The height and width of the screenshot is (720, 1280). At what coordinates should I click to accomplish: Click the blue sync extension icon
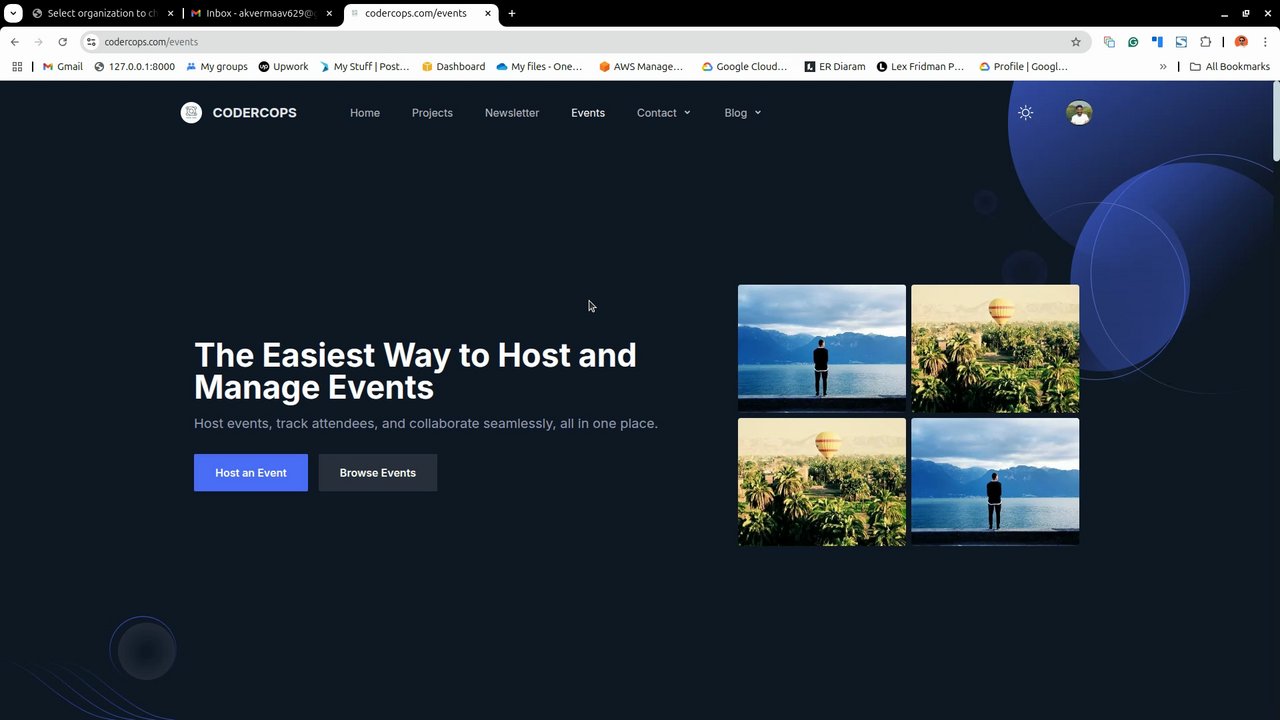pyautogui.click(x=1181, y=42)
